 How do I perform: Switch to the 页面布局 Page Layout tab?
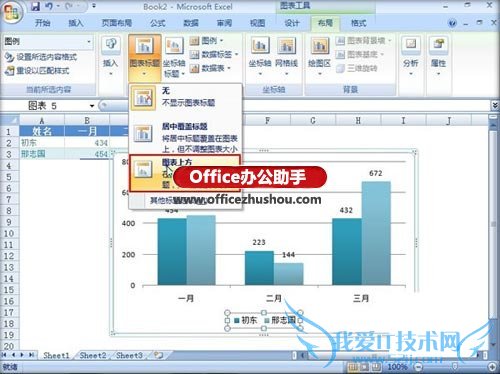click(x=117, y=23)
